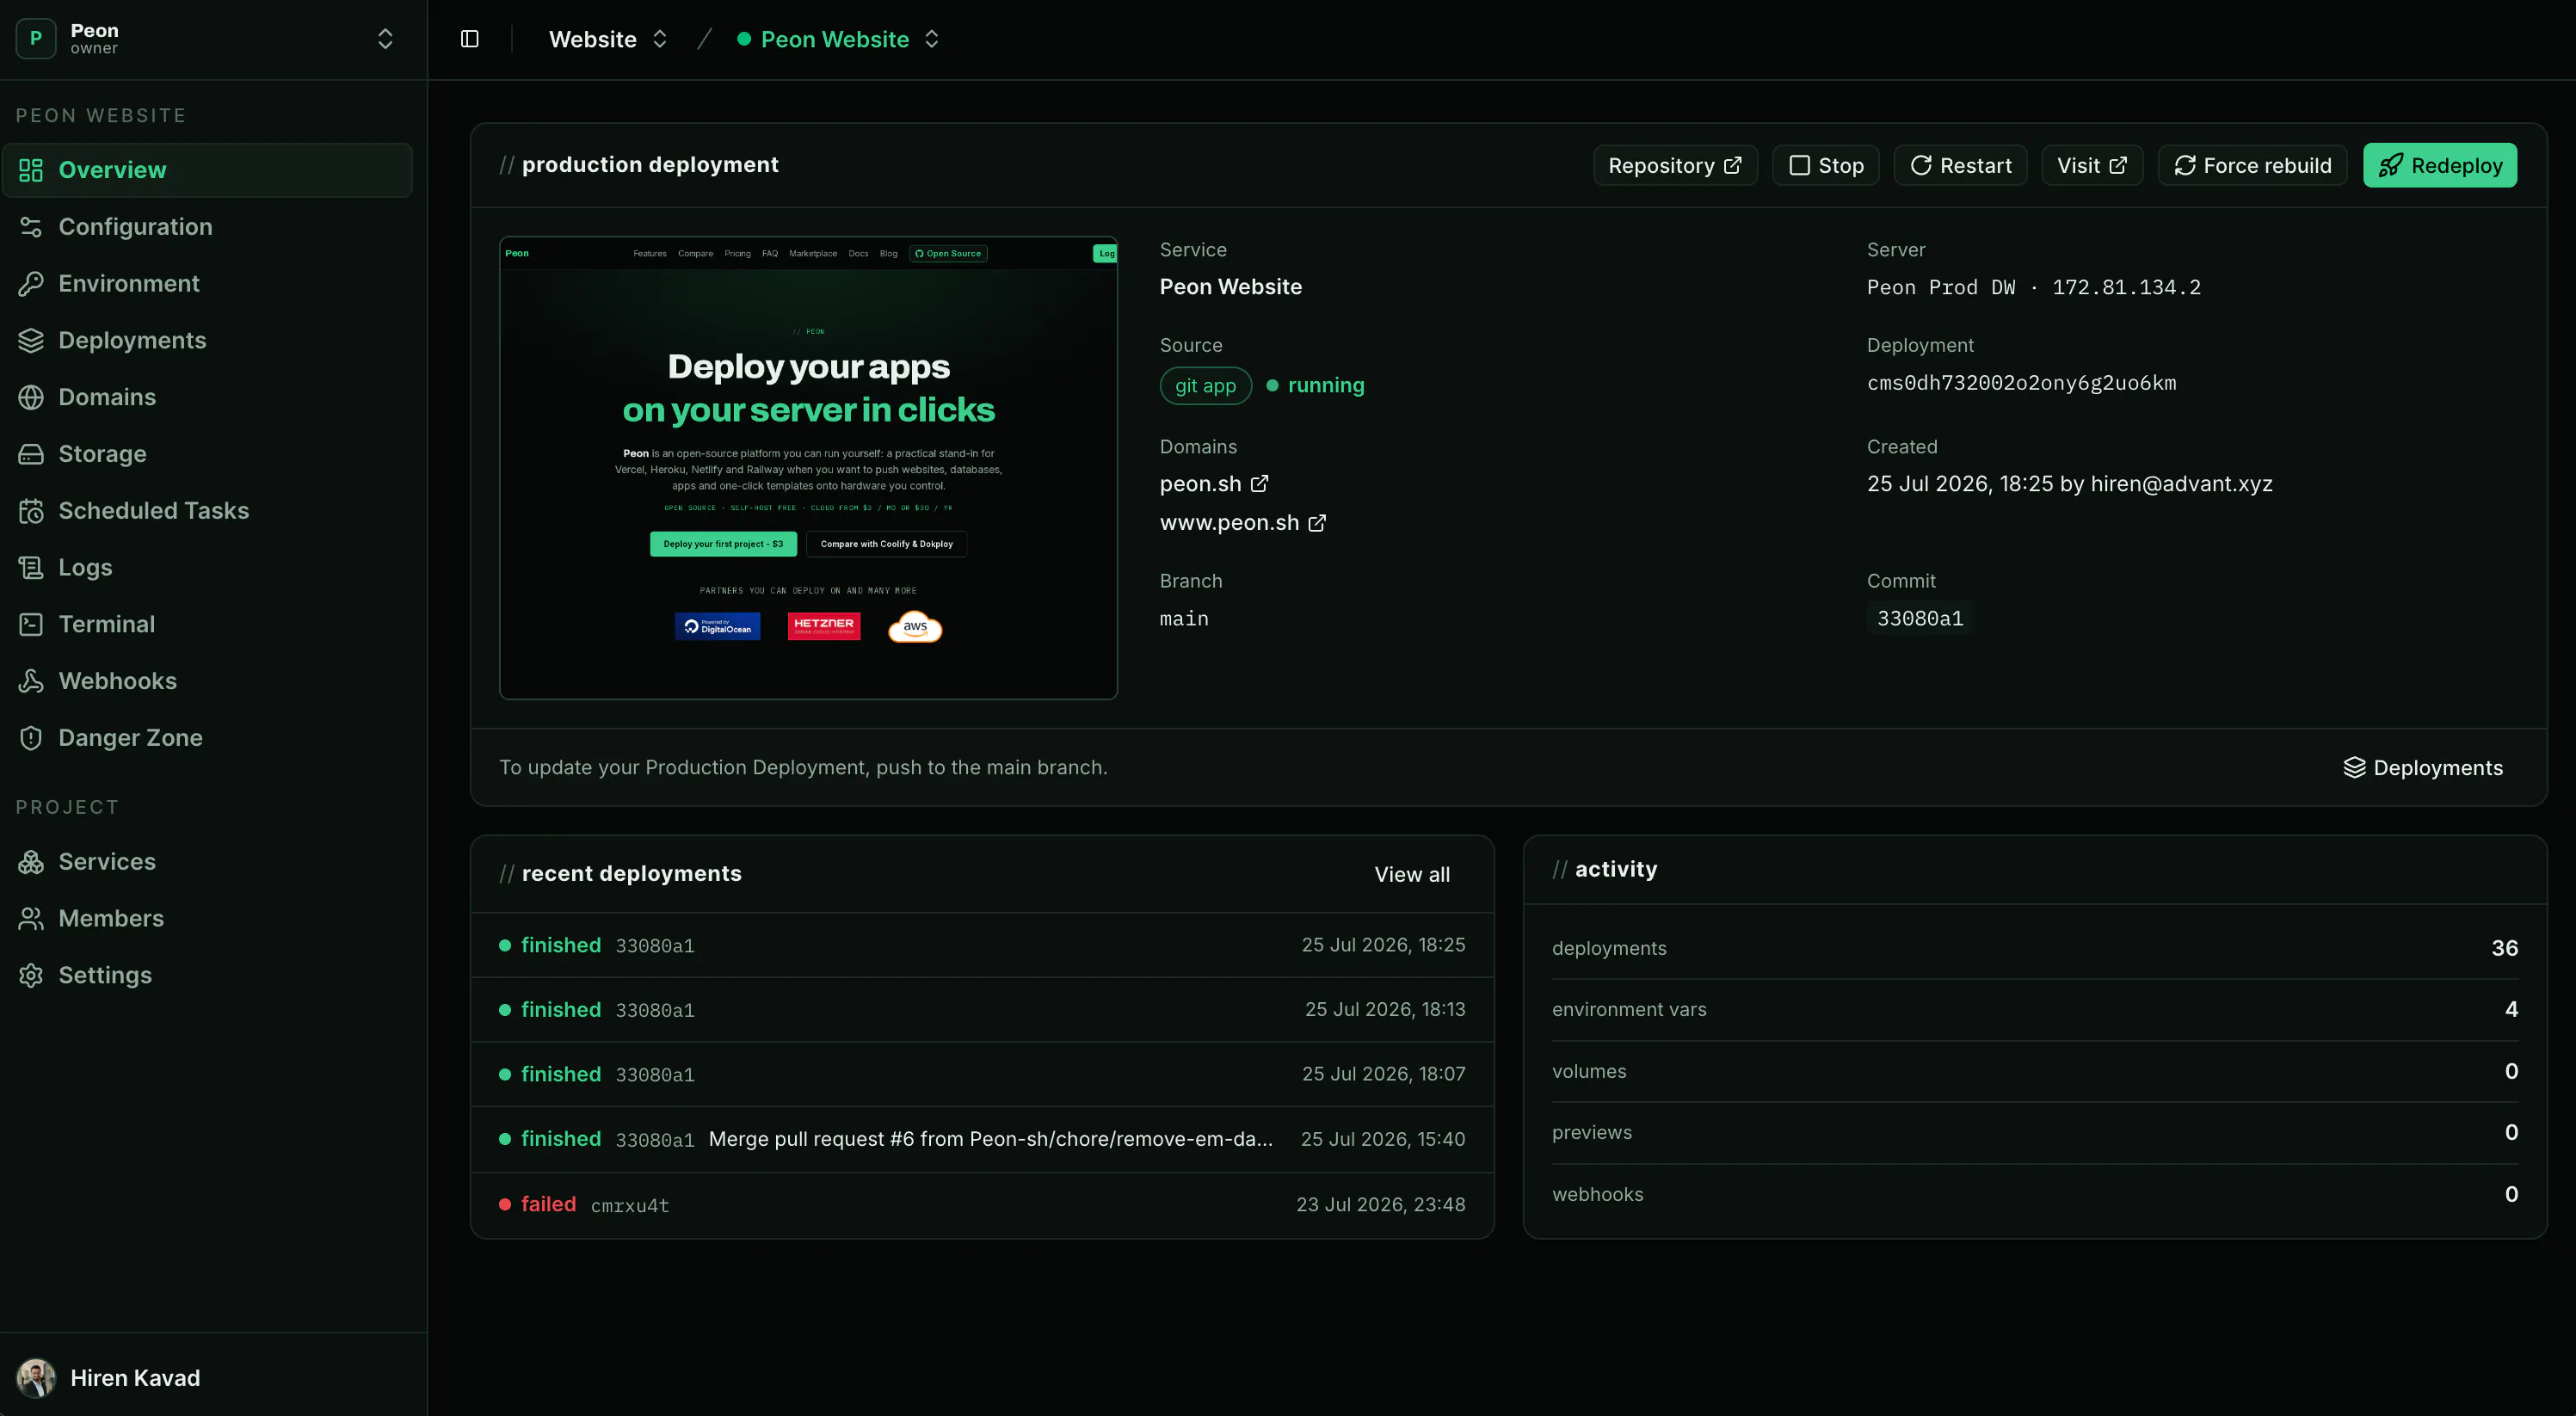Click the volumes activity row
This screenshot has width=2576, height=1416.
point(2035,1072)
